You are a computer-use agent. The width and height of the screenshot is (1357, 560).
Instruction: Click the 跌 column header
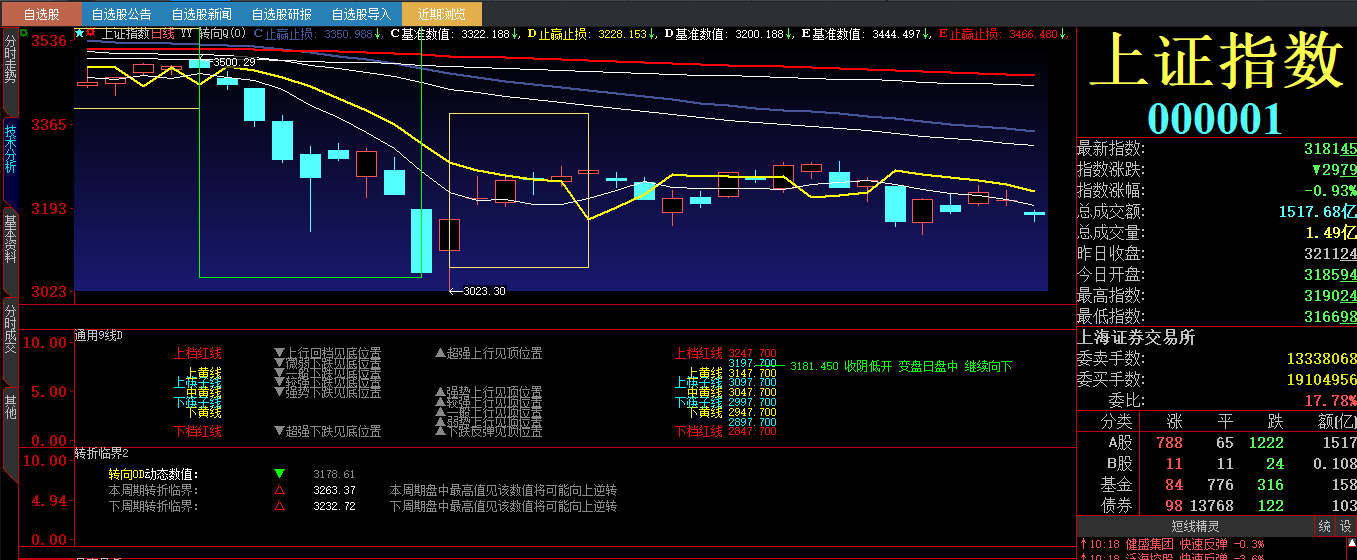(x=1275, y=421)
